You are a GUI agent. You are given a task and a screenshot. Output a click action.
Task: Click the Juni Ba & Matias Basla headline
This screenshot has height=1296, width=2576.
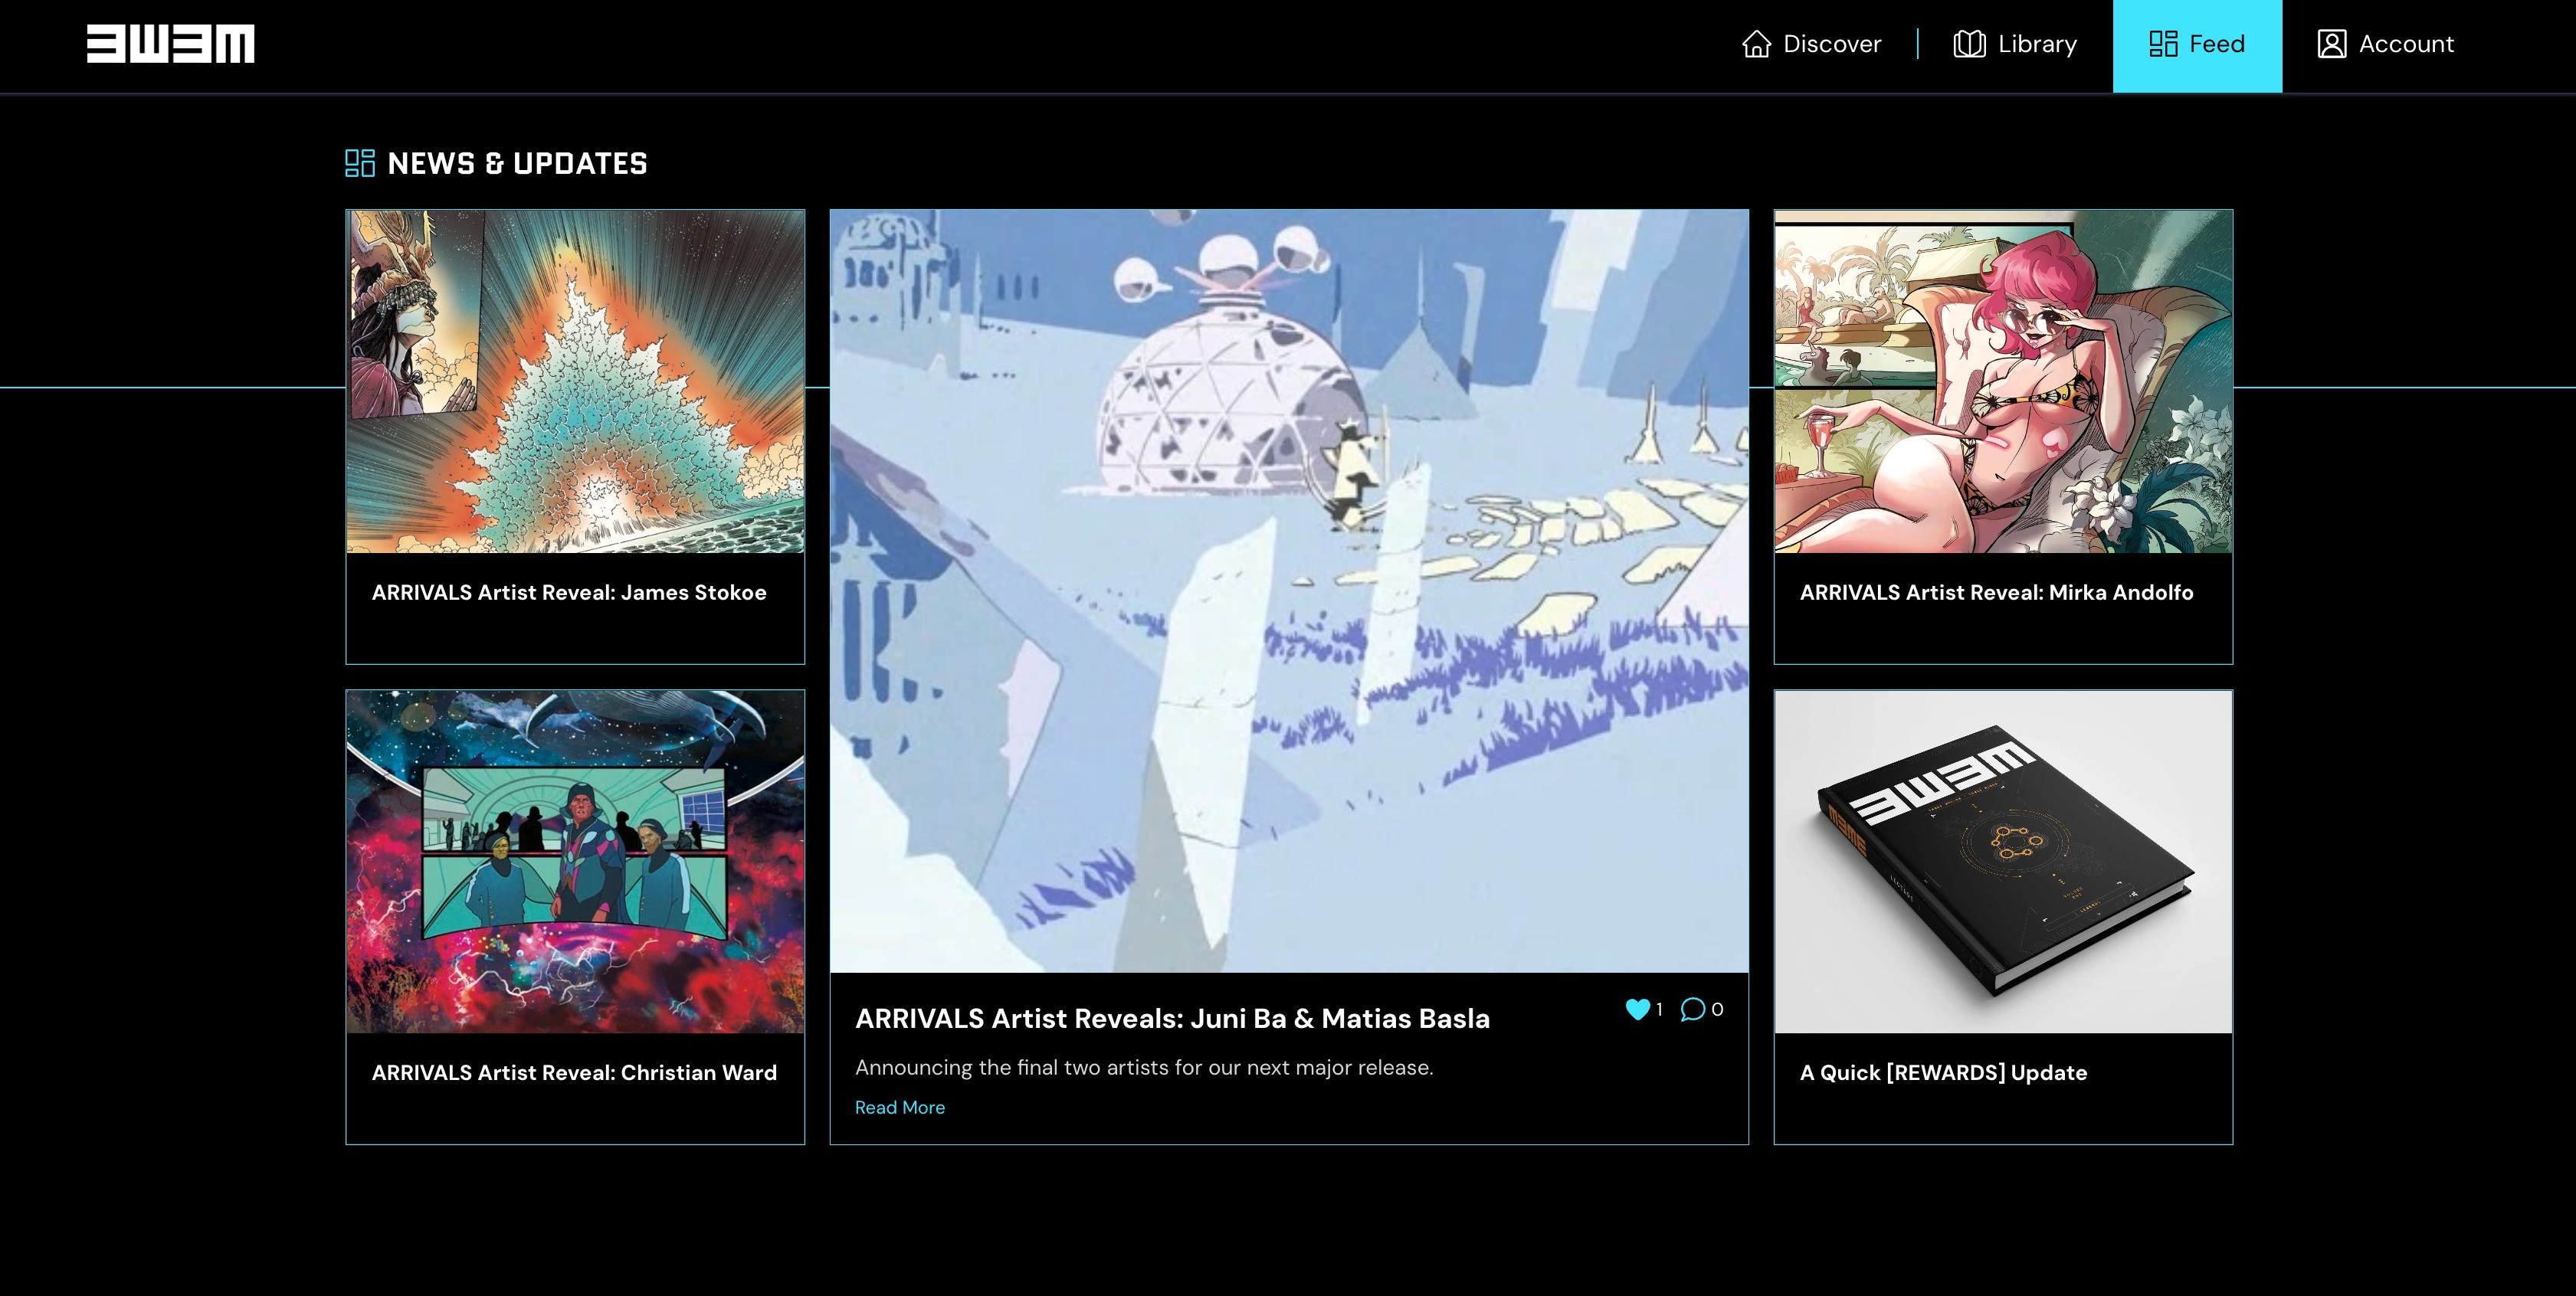pos(1172,1018)
